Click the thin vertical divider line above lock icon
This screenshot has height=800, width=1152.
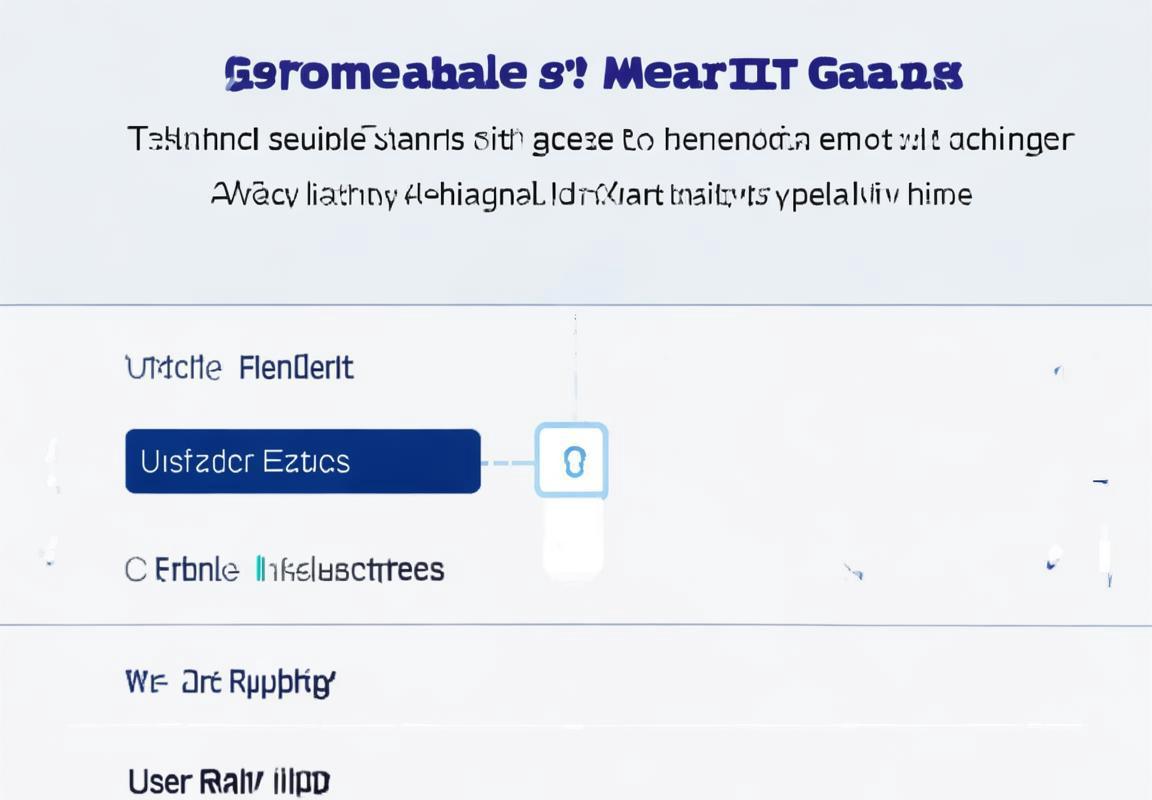click(x=575, y=367)
